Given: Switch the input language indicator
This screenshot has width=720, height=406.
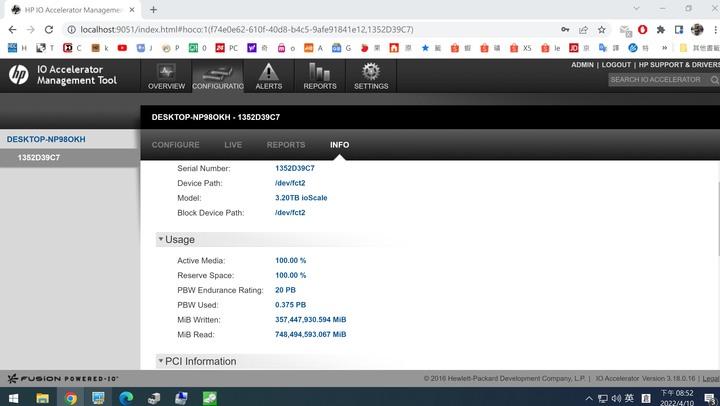Looking at the screenshot, I should coord(629,398).
